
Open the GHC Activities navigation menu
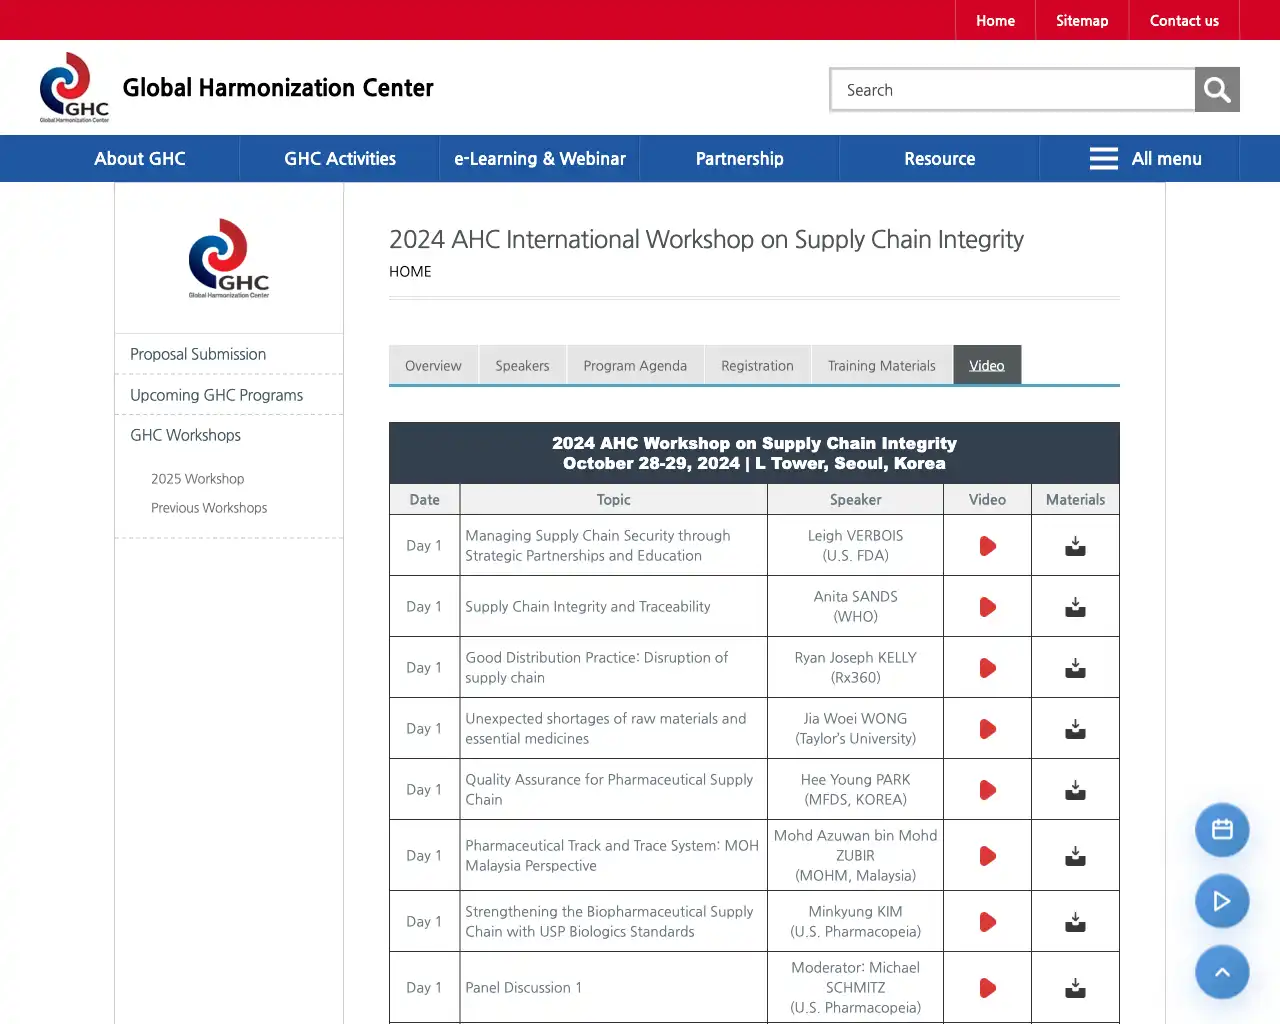click(339, 158)
